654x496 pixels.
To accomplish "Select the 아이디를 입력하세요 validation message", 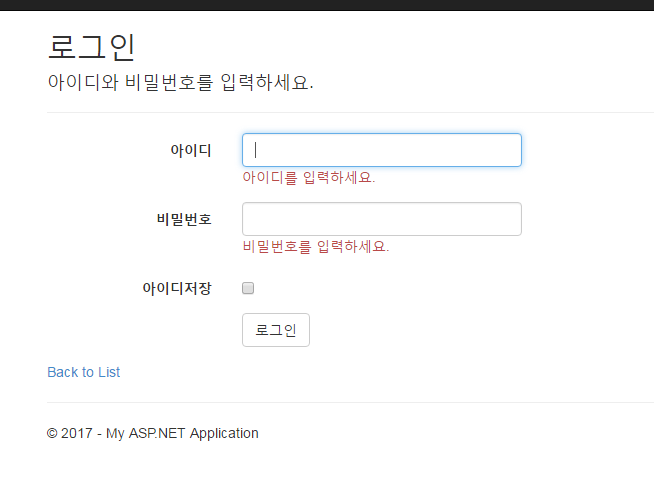I will [309, 177].
